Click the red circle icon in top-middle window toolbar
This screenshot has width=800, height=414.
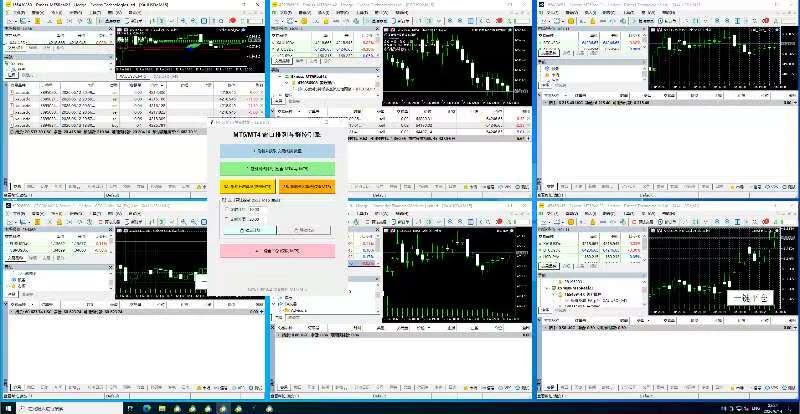coord(499,21)
